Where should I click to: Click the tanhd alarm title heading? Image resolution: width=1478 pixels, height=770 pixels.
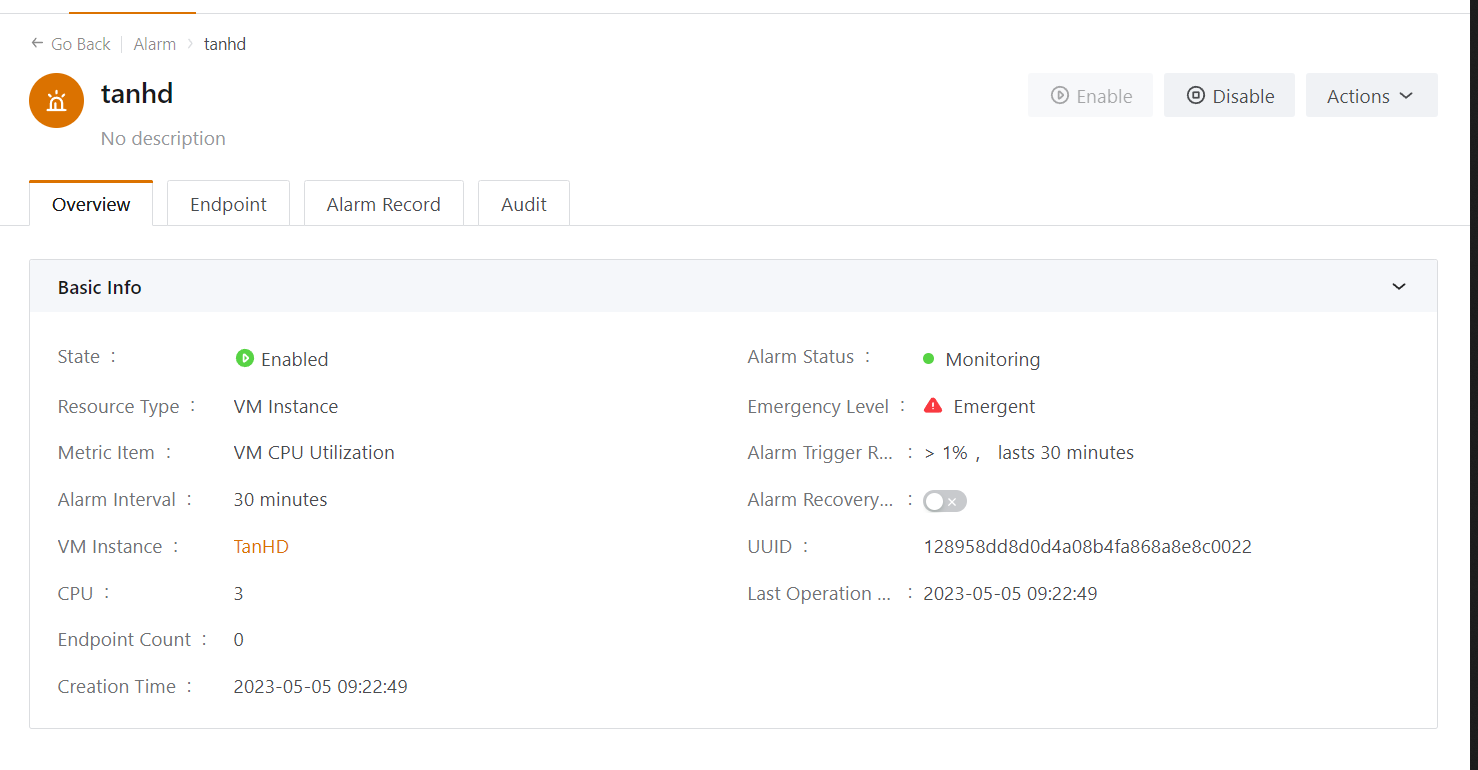(137, 94)
